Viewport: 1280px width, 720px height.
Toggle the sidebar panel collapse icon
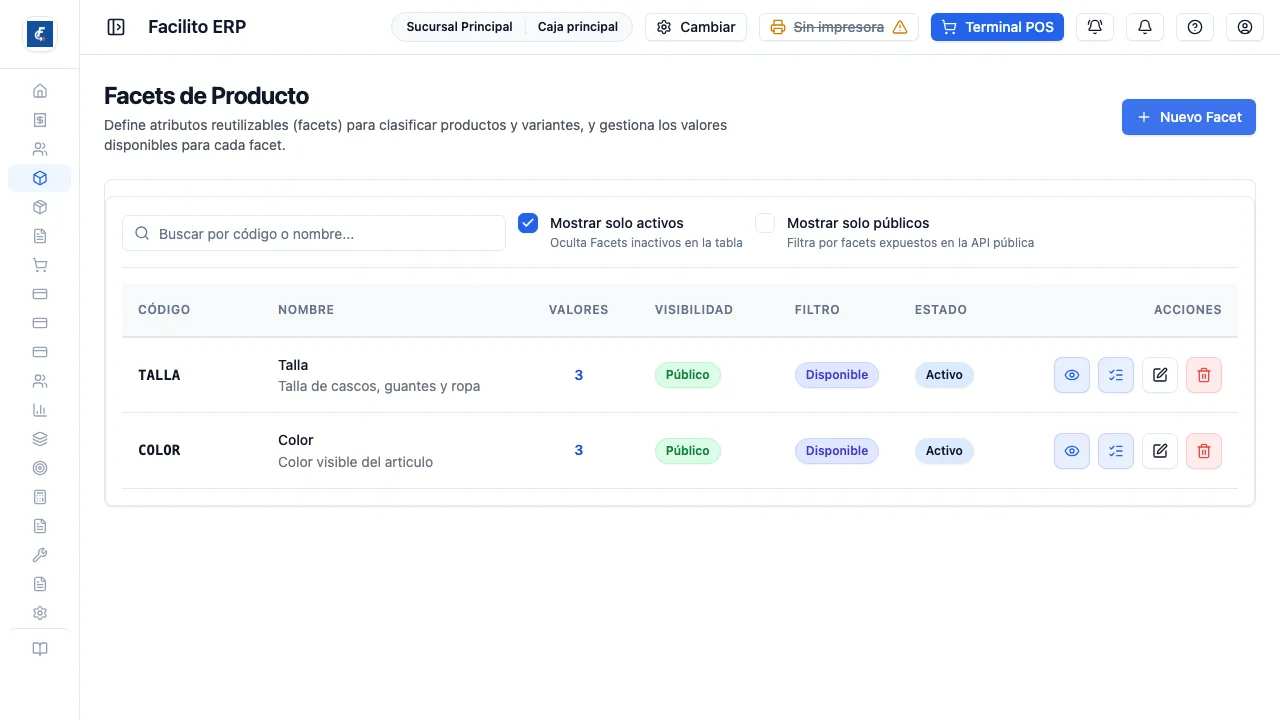pos(116,27)
